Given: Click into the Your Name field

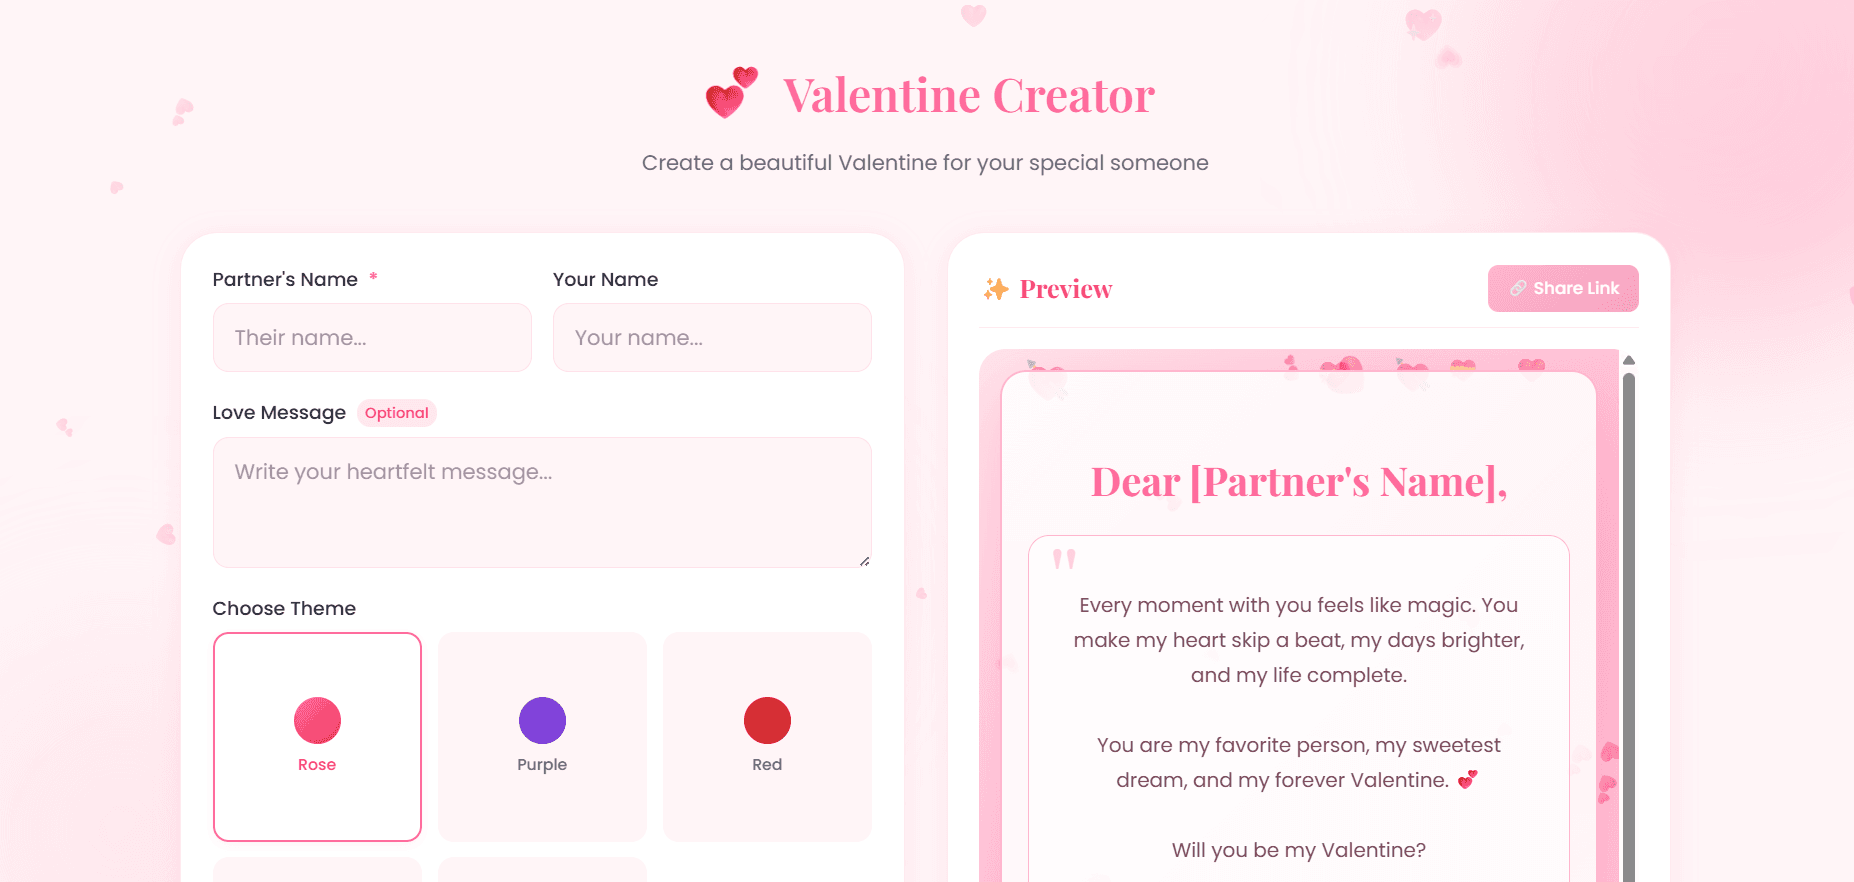Looking at the screenshot, I should (x=712, y=338).
